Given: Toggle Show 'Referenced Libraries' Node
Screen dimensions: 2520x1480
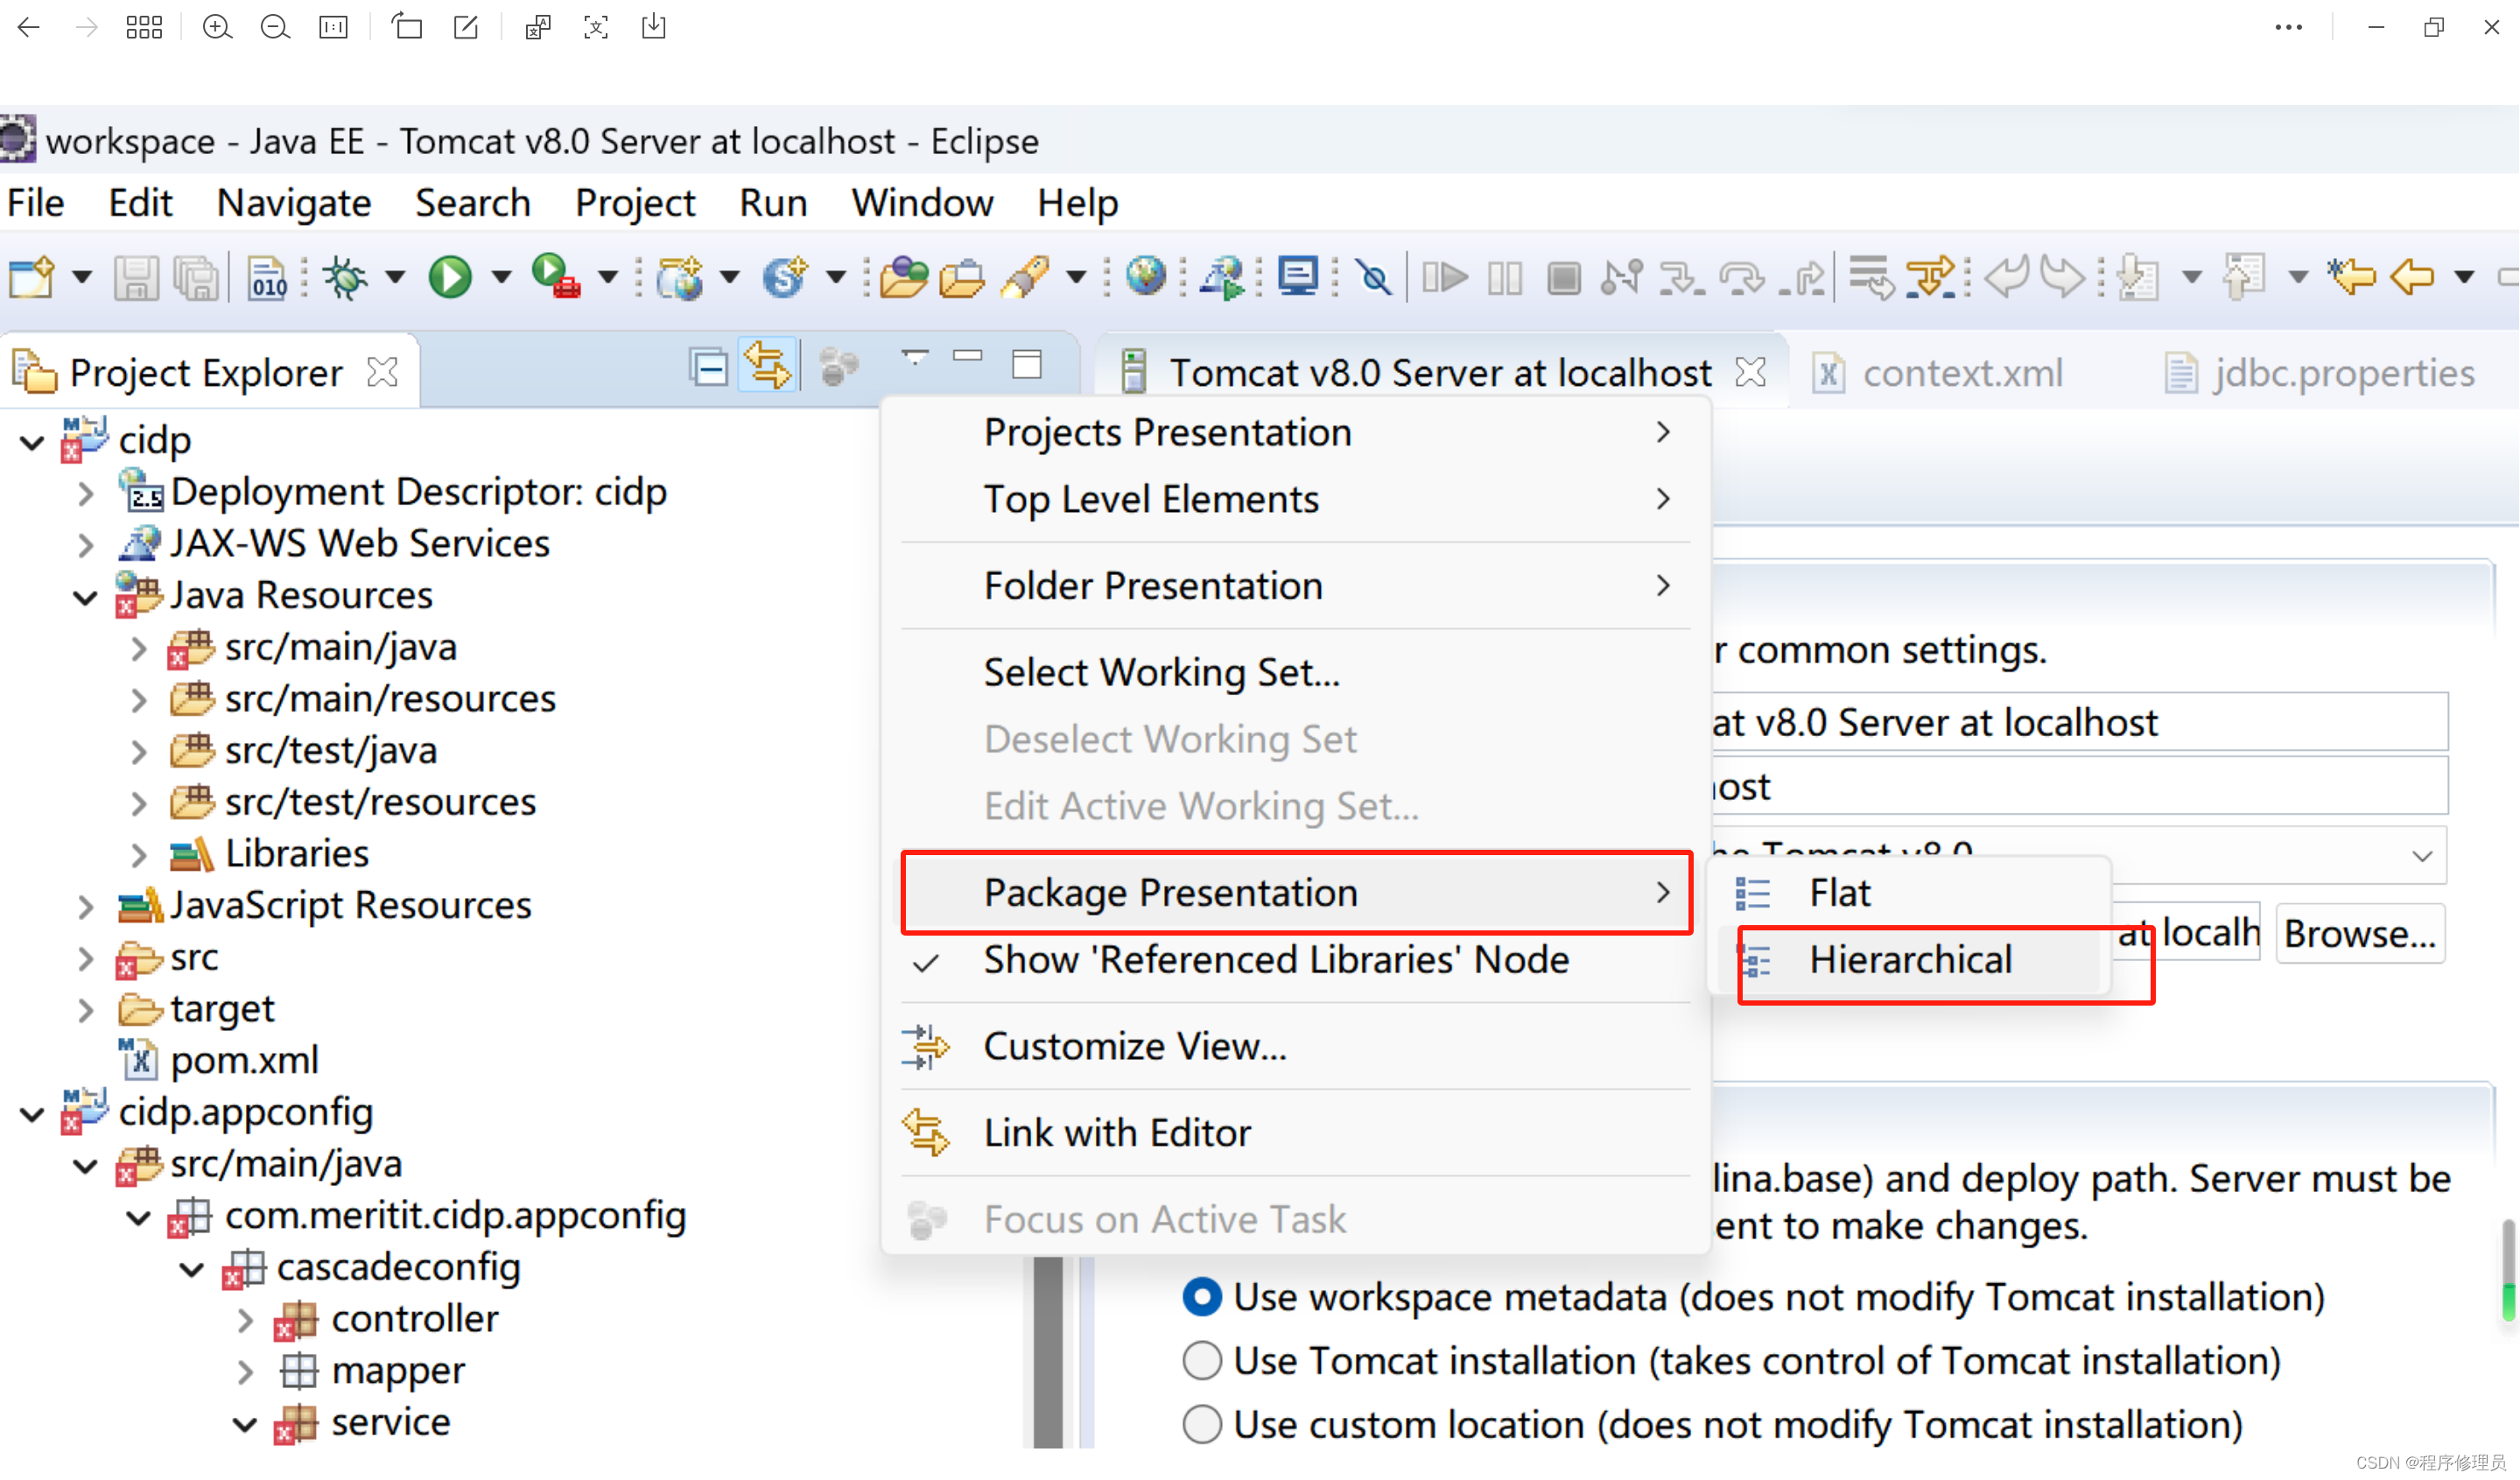Looking at the screenshot, I should (1296, 961).
